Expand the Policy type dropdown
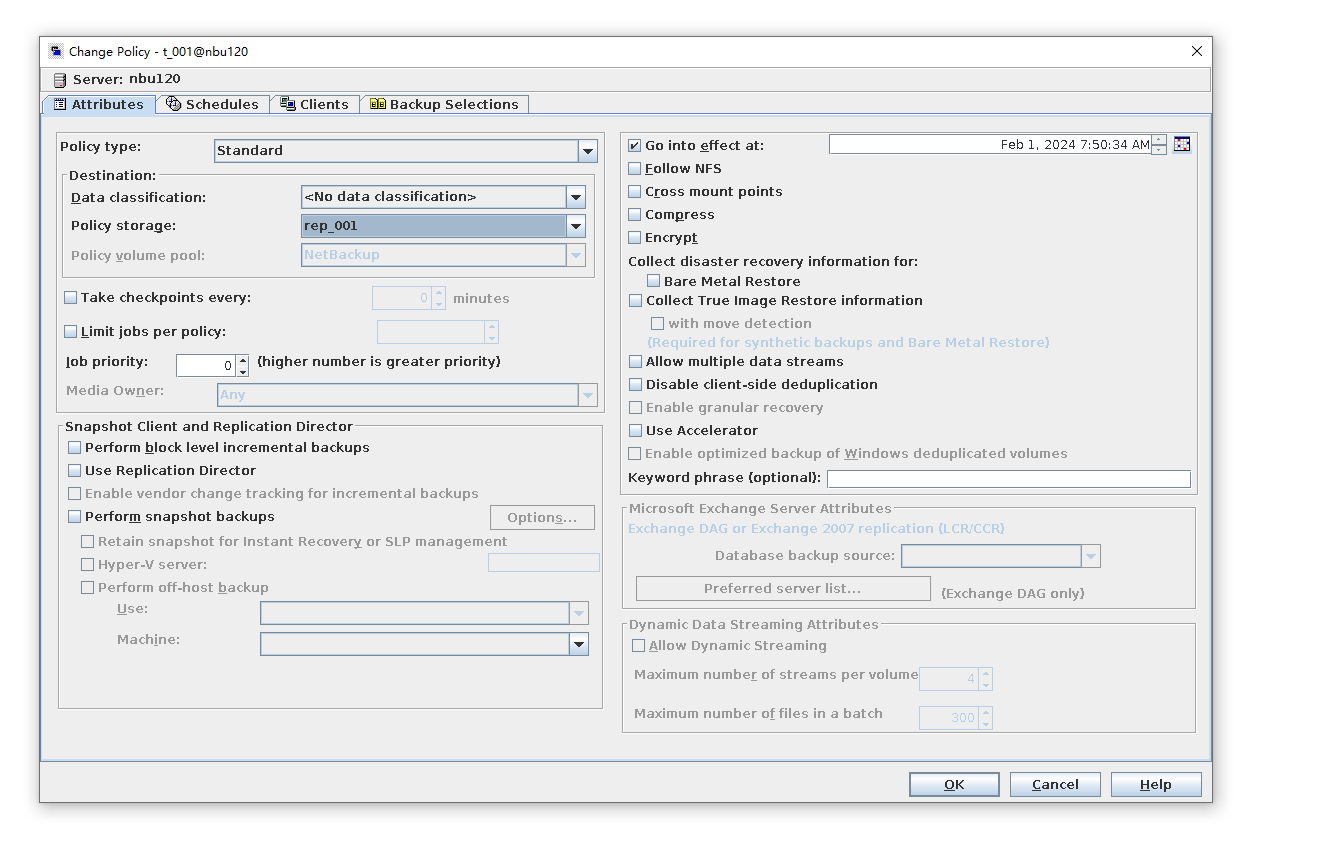Image resolution: width=1328 pixels, height=846 pixels. (588, 151)
